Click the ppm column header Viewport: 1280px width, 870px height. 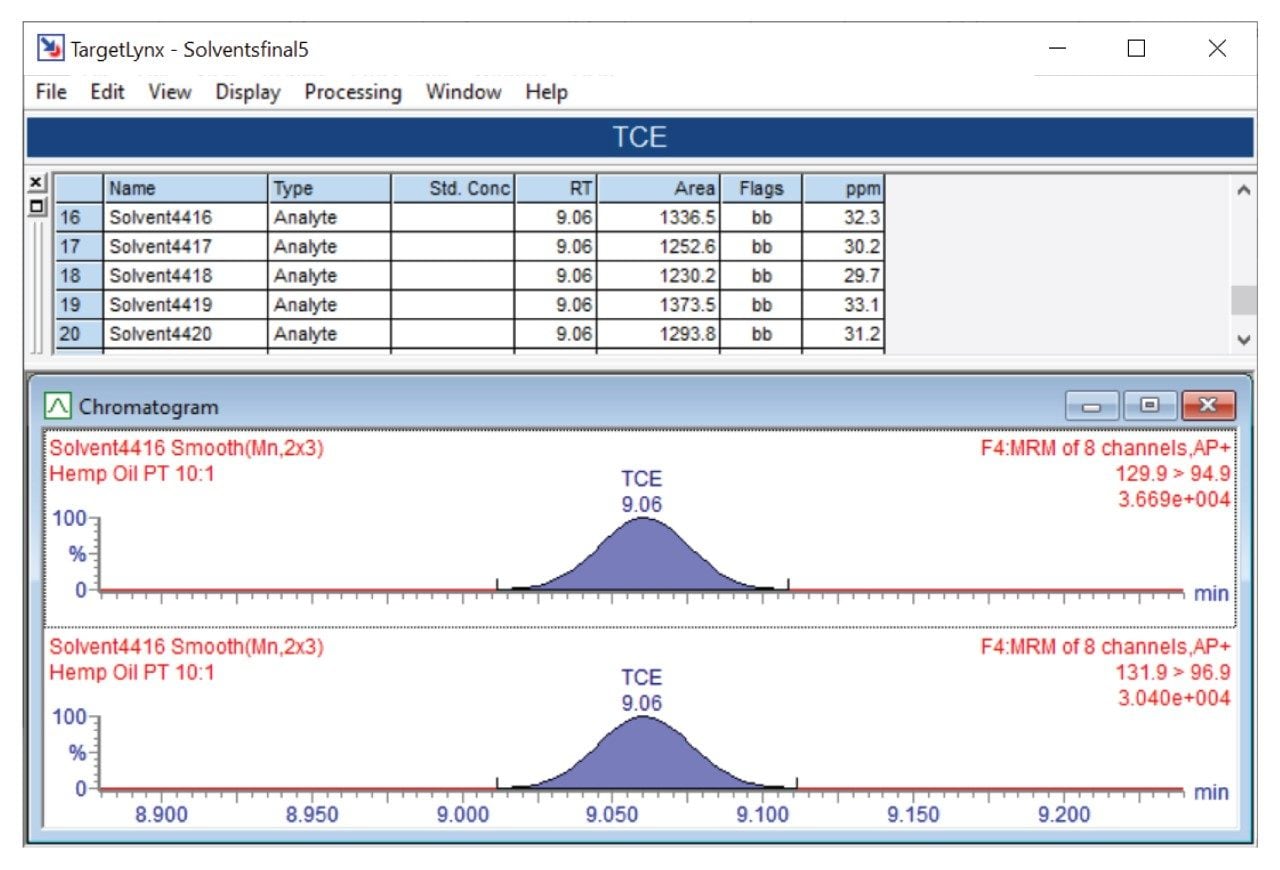843,188
